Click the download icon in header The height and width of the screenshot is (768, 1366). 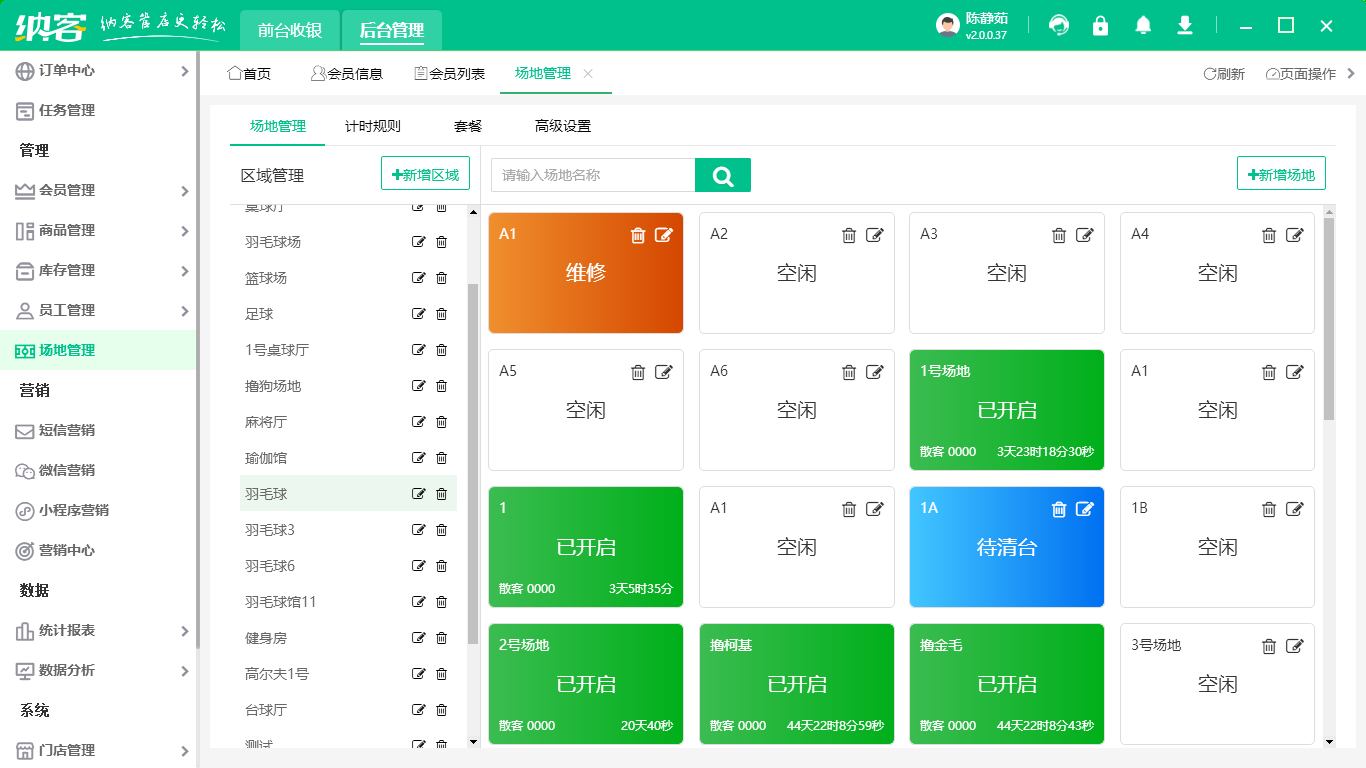point(1185,26)
